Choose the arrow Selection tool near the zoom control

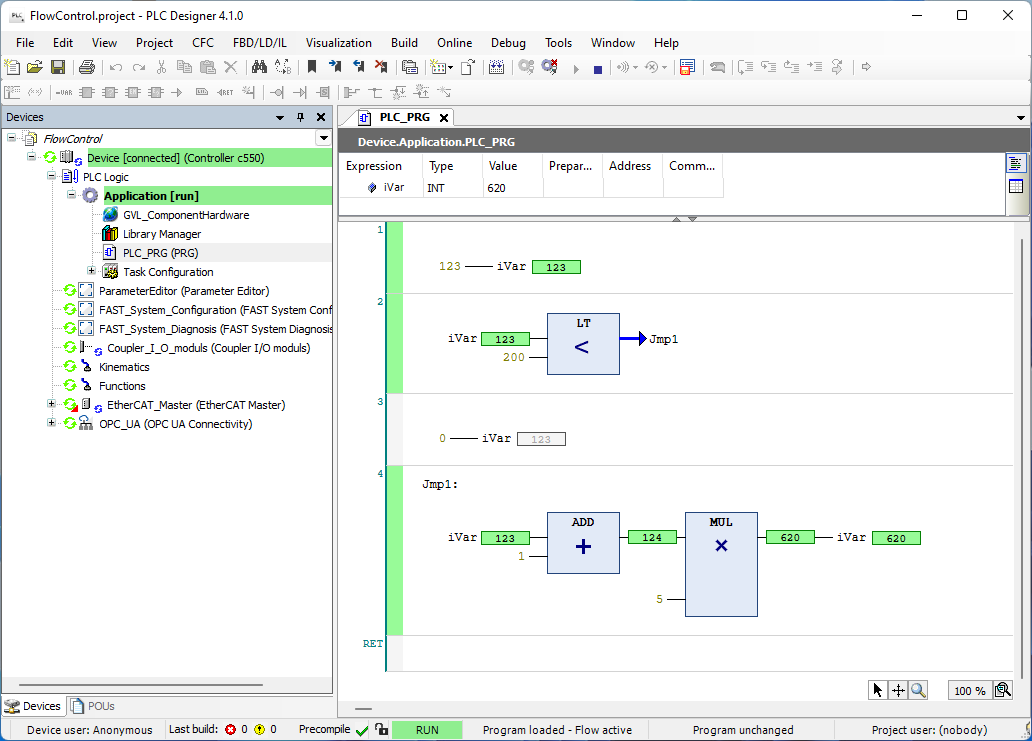(x=877, y=689)
